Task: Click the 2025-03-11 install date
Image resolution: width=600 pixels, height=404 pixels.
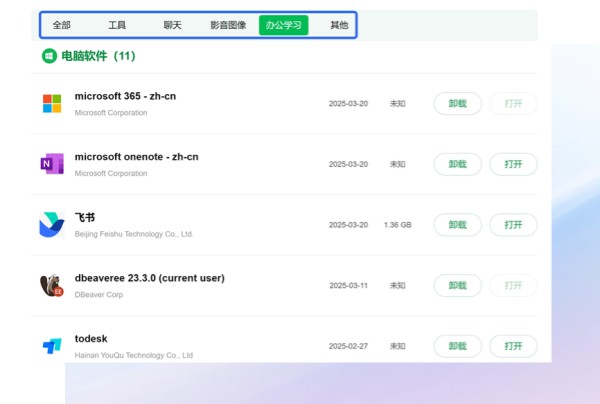Action: tap(348, 286)
